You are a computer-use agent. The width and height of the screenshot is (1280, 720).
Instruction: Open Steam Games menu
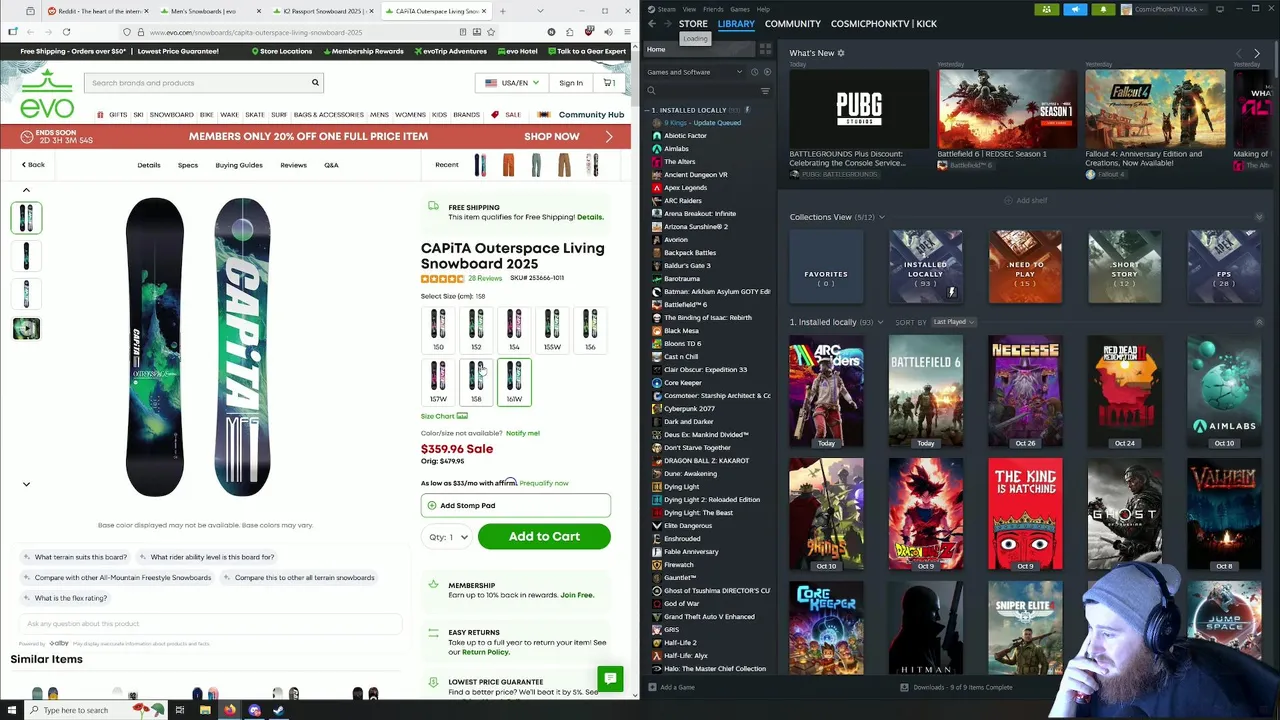(740, 9)
